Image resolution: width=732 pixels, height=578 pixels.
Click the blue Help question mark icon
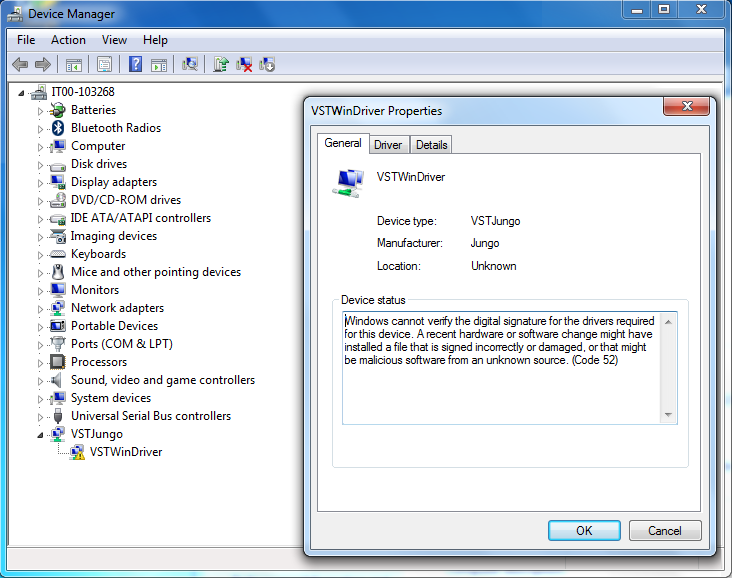(135, 64)
